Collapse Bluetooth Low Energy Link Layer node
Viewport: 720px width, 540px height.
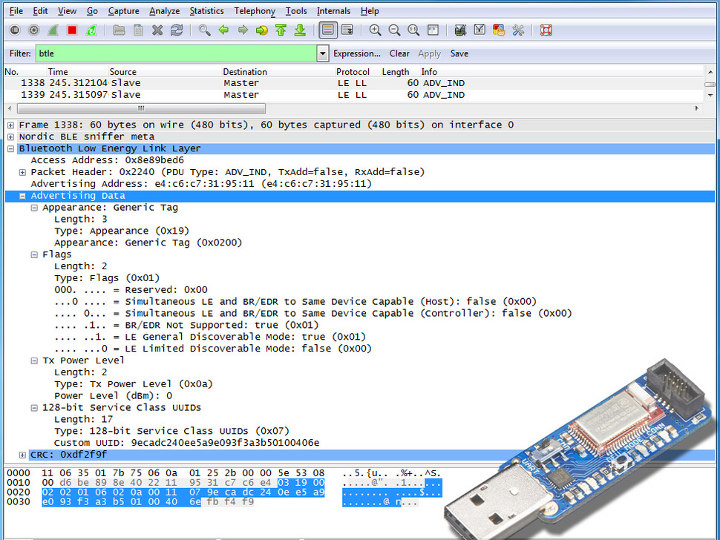coord(11,149)
